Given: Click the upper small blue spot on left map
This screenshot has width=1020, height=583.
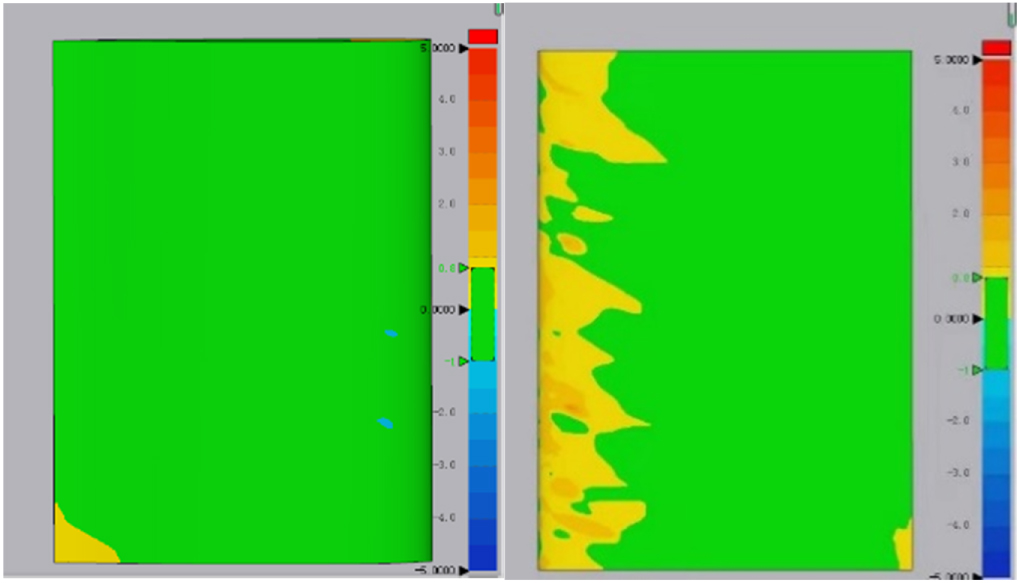Looking at the screenshot, I should point(391,334).
